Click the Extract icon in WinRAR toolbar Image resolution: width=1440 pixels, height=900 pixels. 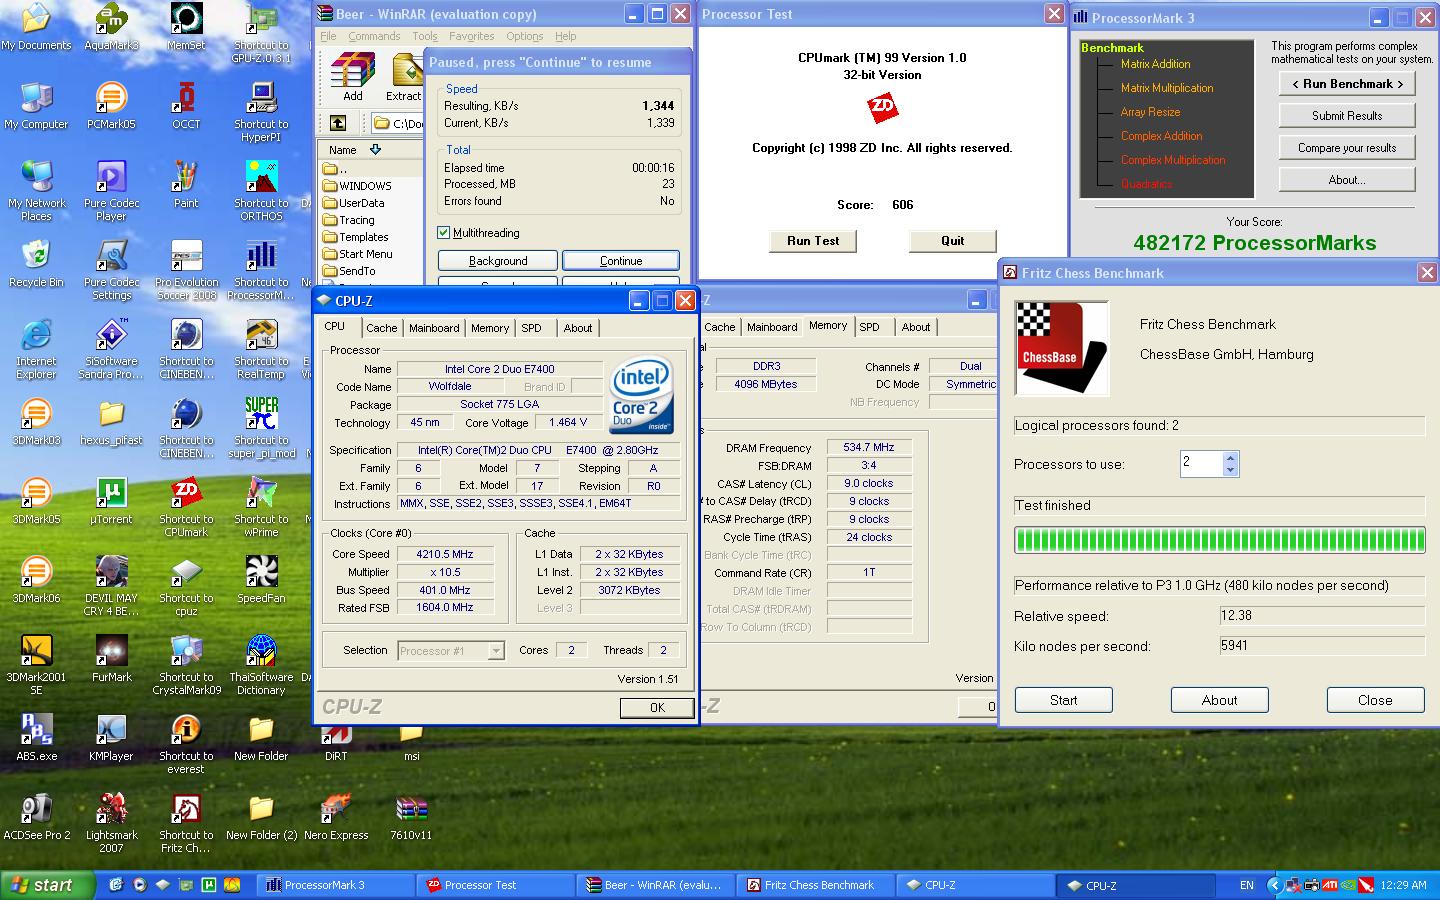[404, 77]
